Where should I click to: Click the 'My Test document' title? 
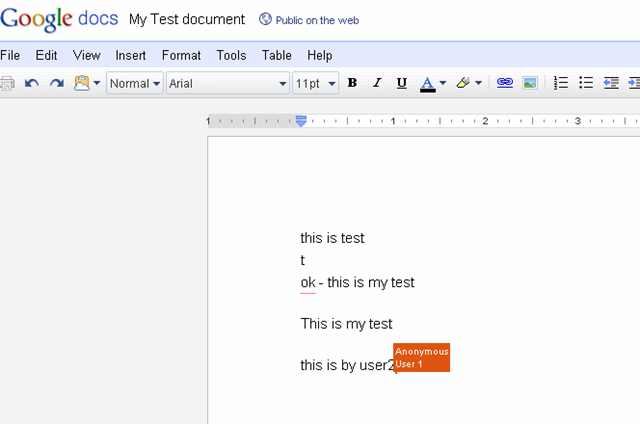click(x=187, y=19)
